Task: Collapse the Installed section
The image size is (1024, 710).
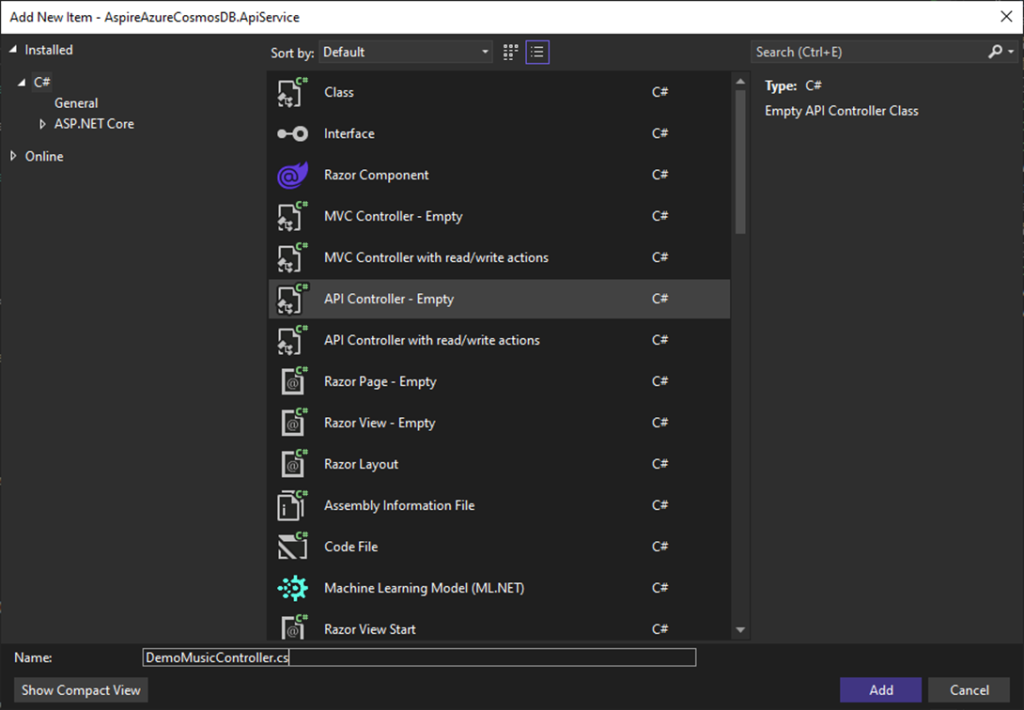Action: click(x=13, y=50)
